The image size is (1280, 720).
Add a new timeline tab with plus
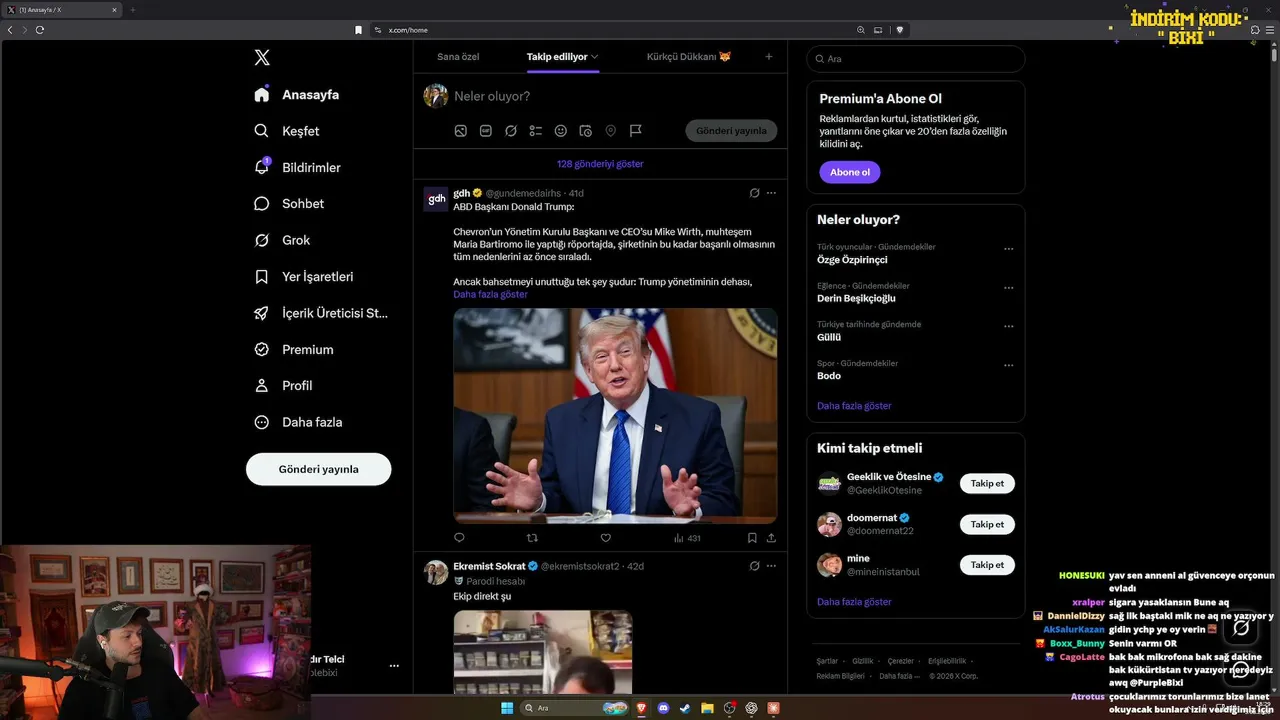[769, 57]
